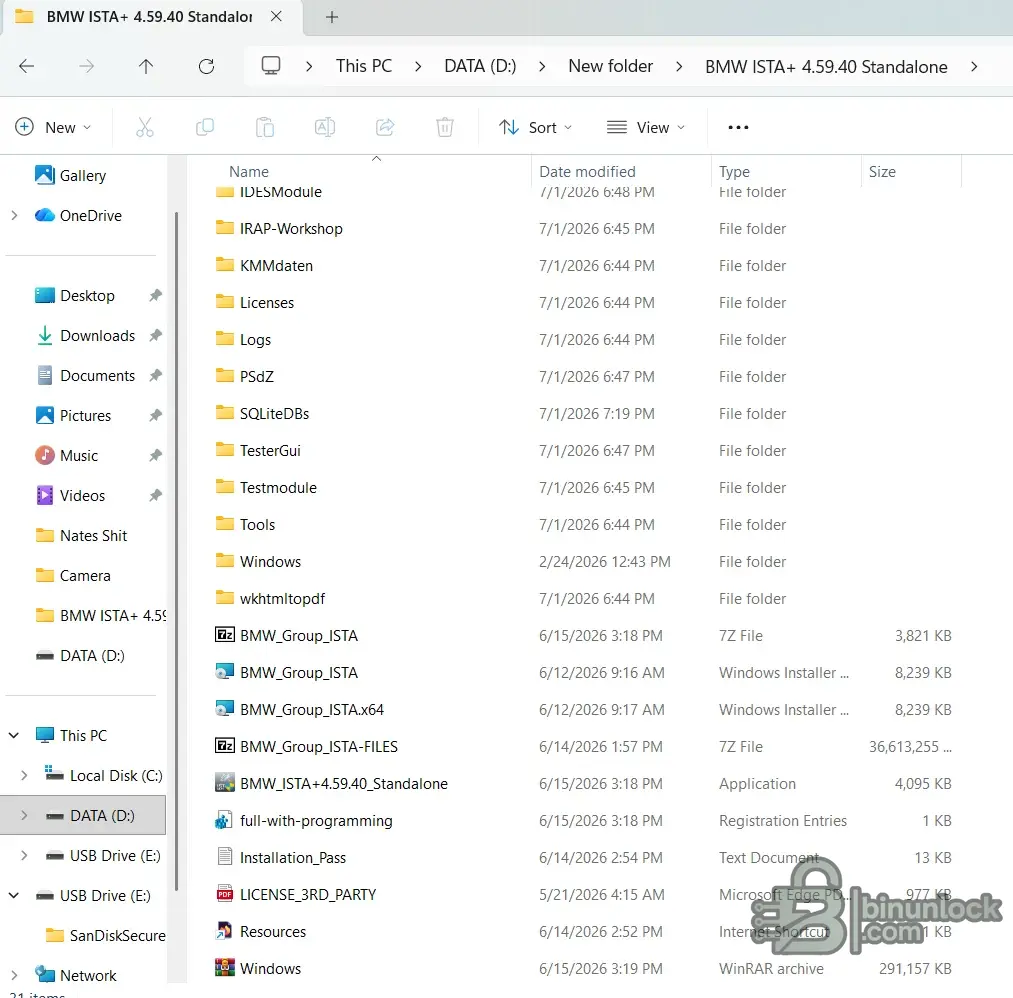
Task: Select the BMW_ISTA+4.59.40_Standalone application icon
Action: [x=224, y=783]
